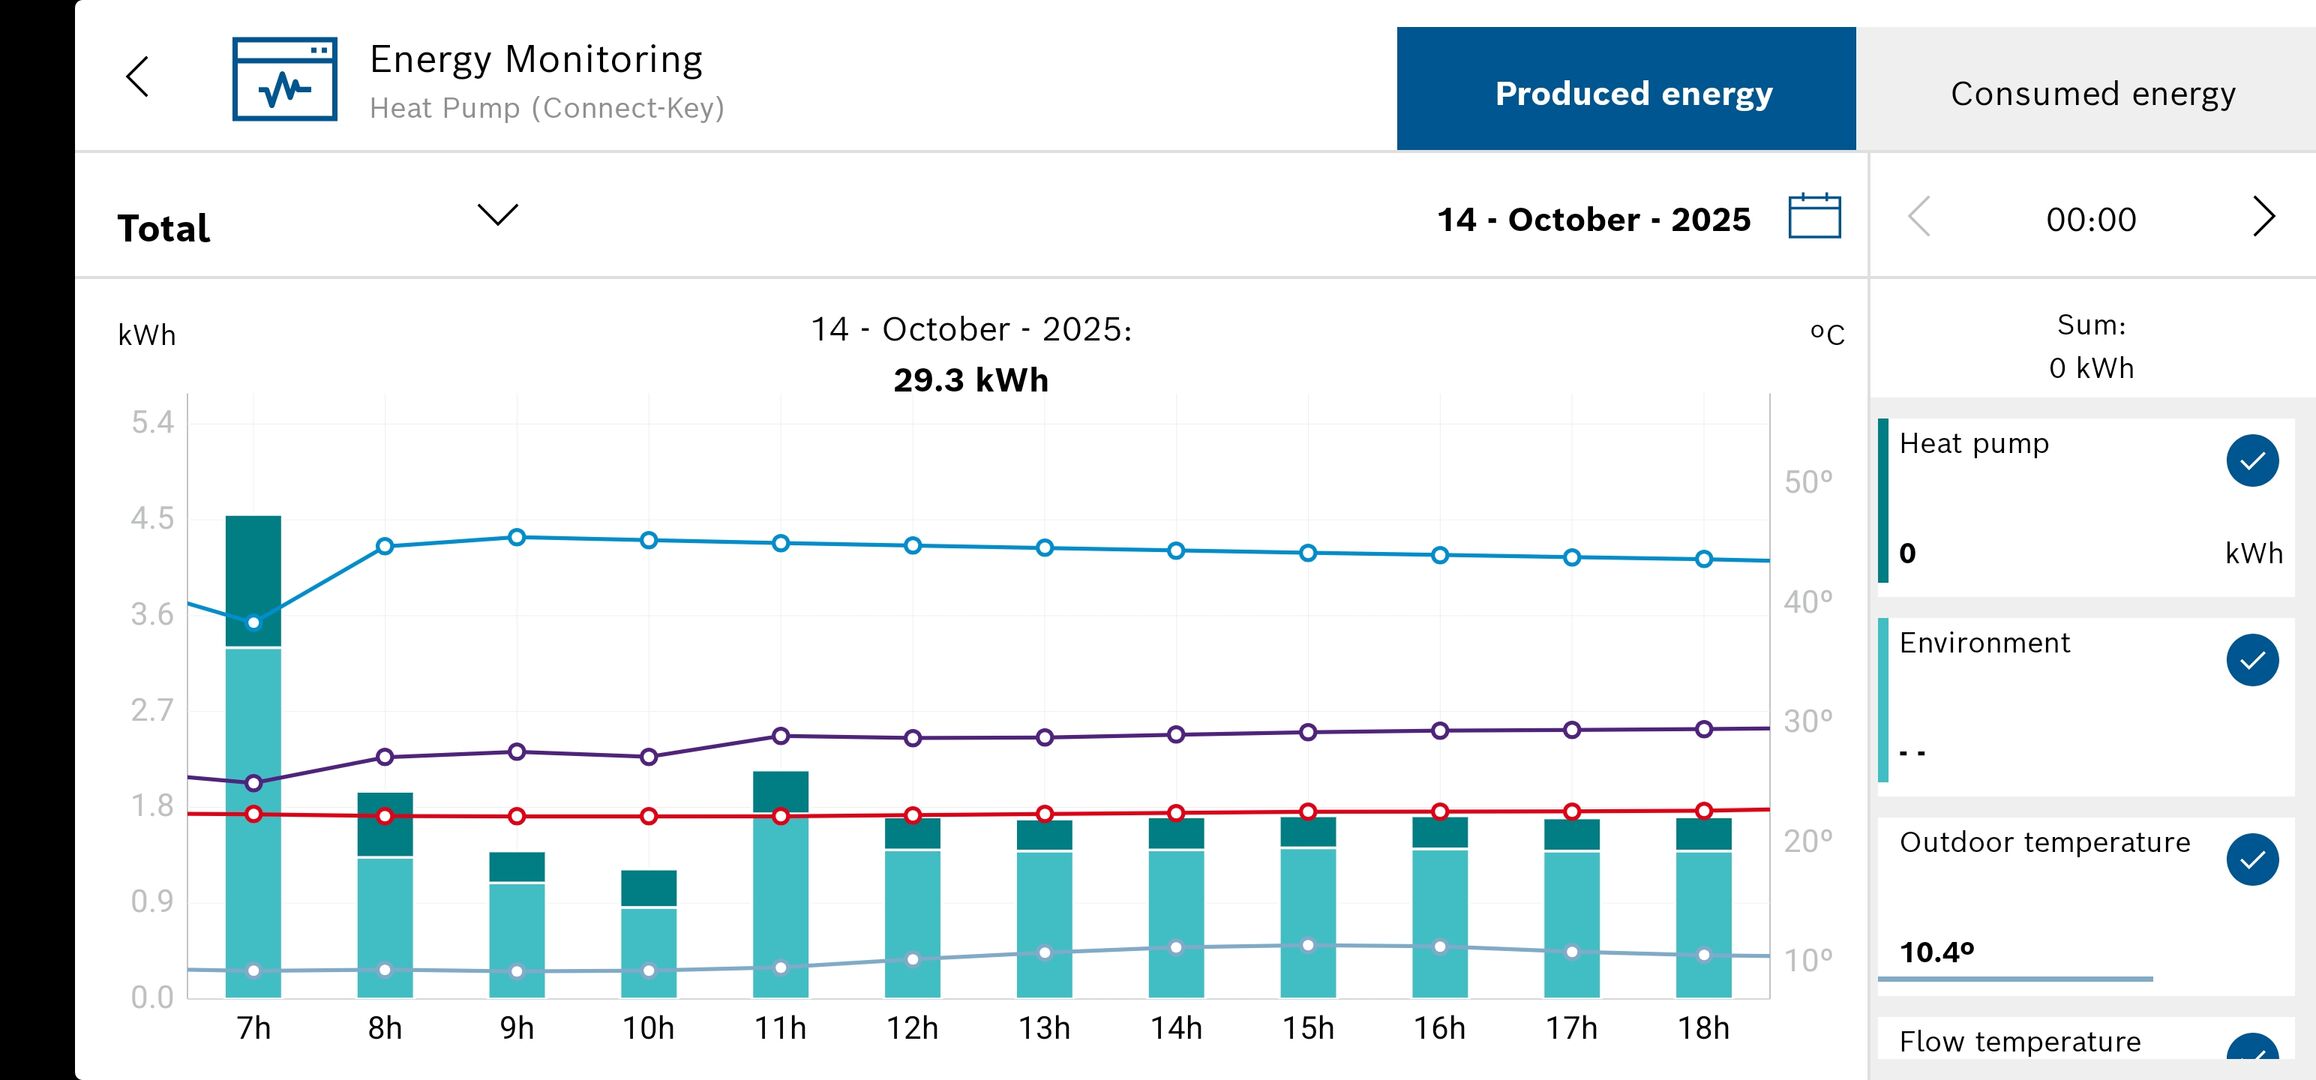Open the calendar date picker

[1814, 216]
